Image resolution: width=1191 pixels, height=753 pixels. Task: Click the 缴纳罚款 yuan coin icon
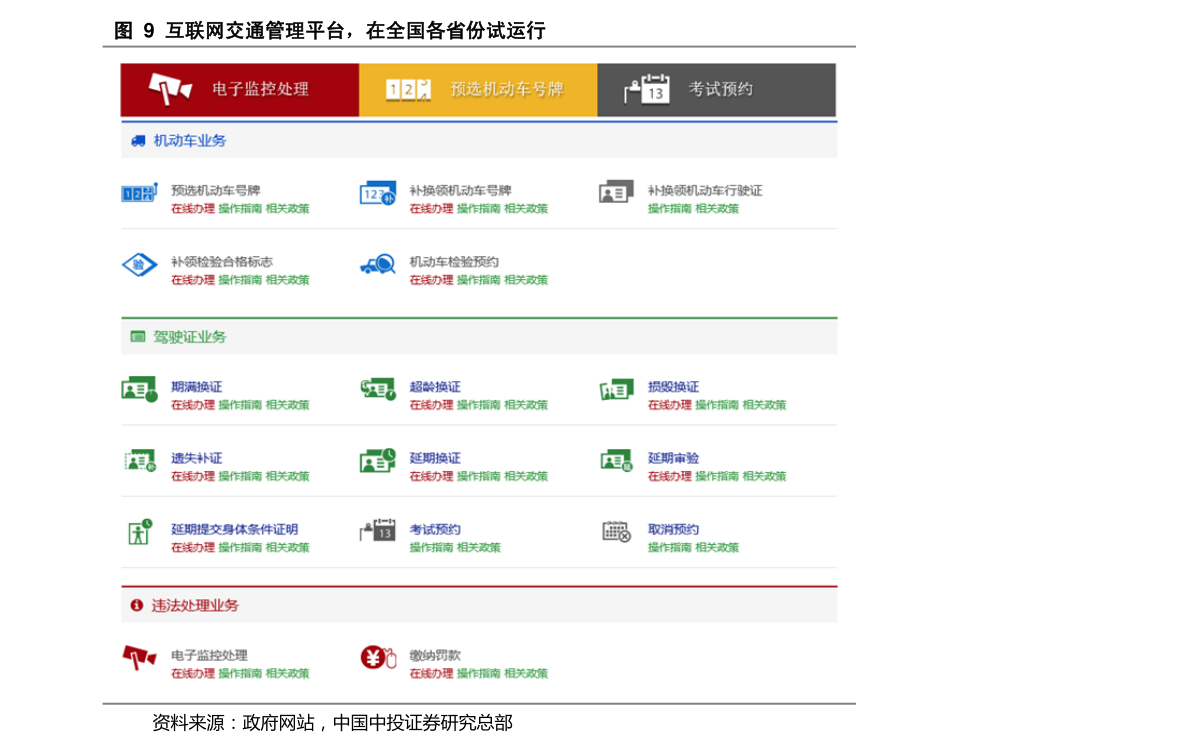[378, 657]
